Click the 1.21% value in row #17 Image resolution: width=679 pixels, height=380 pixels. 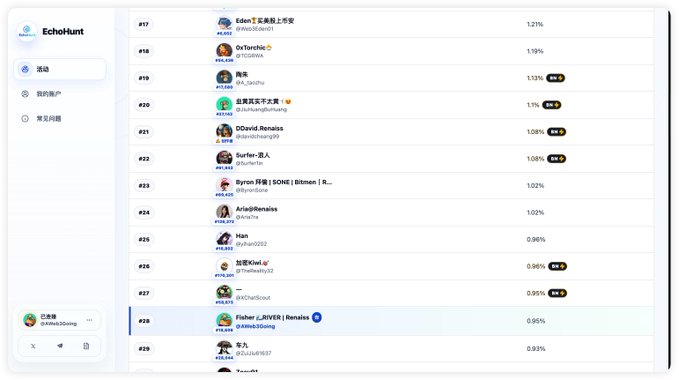click(535, 24)
